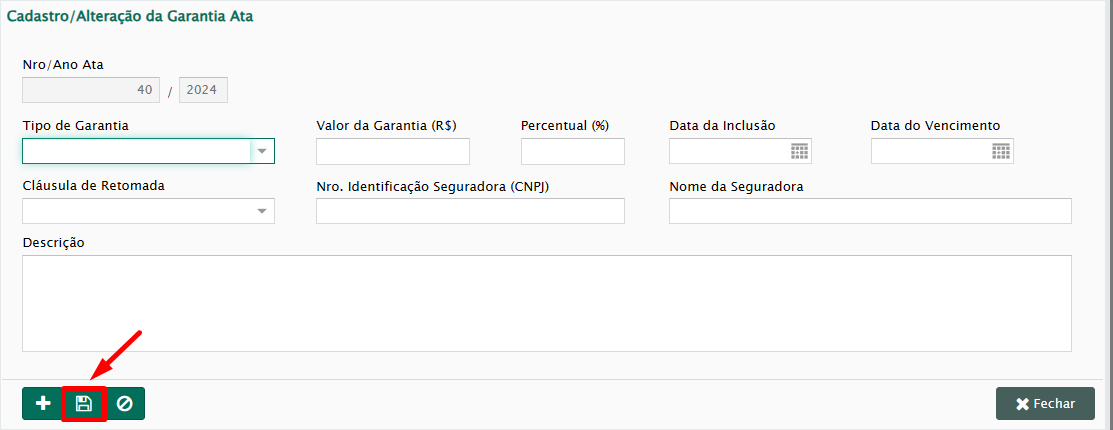Click the Tipo de Garantia text box
The image size is (1113, 430).
(136, 151)
